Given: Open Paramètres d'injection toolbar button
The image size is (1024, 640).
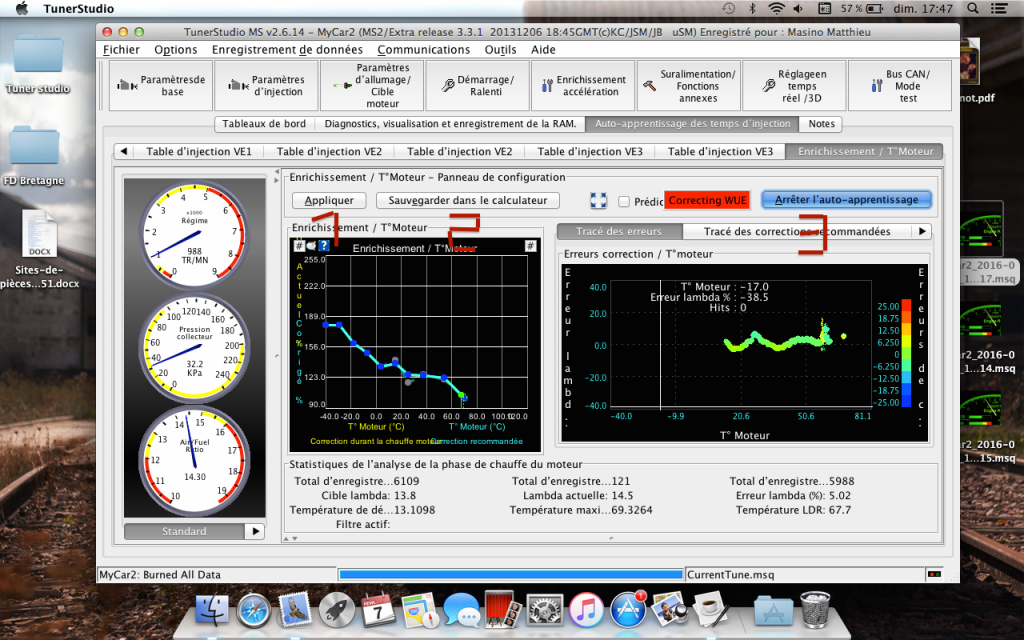Looking at the screenshot, I should coord(266,86).
